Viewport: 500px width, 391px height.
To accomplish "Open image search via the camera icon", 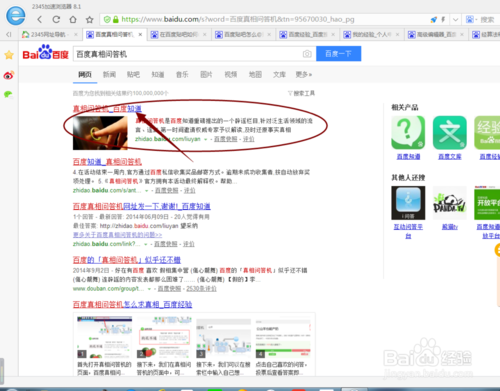I will pyautogui.click(x=307, y=54).
